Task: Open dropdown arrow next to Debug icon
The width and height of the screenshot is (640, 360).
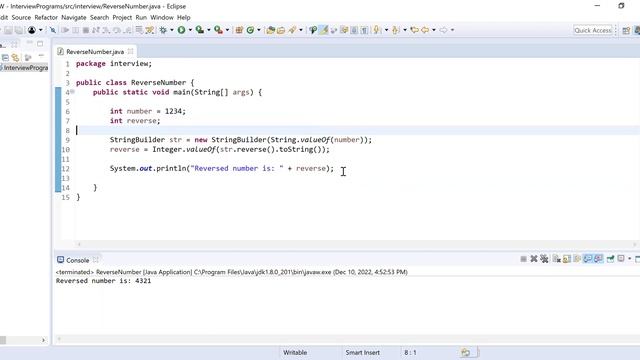Action: (172, 30)
